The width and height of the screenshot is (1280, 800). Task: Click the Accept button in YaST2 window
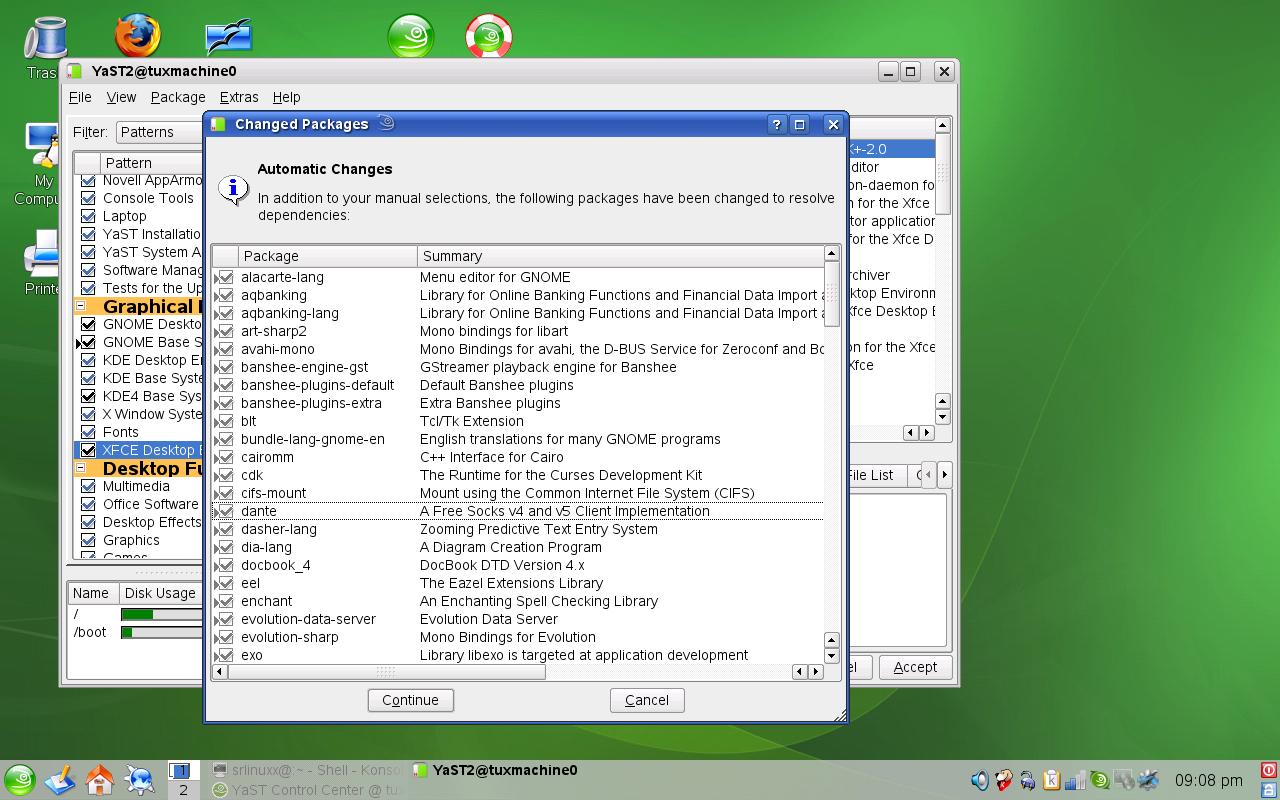coord(915,667)
